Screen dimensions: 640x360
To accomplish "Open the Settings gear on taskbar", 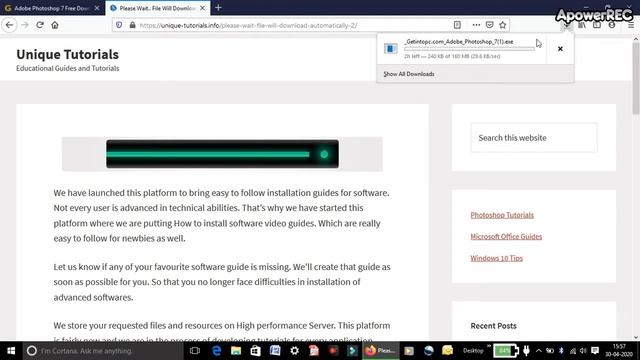I will pos(294,351).
